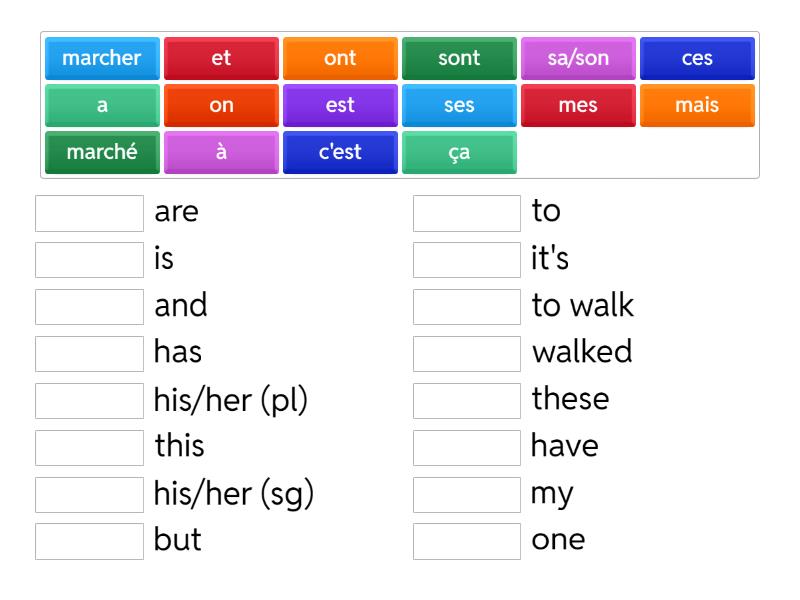Image resolution: width=800 pixels, height=600 pixels.
Task: Select the 'sa/son' tile
Action: [578, 58]
